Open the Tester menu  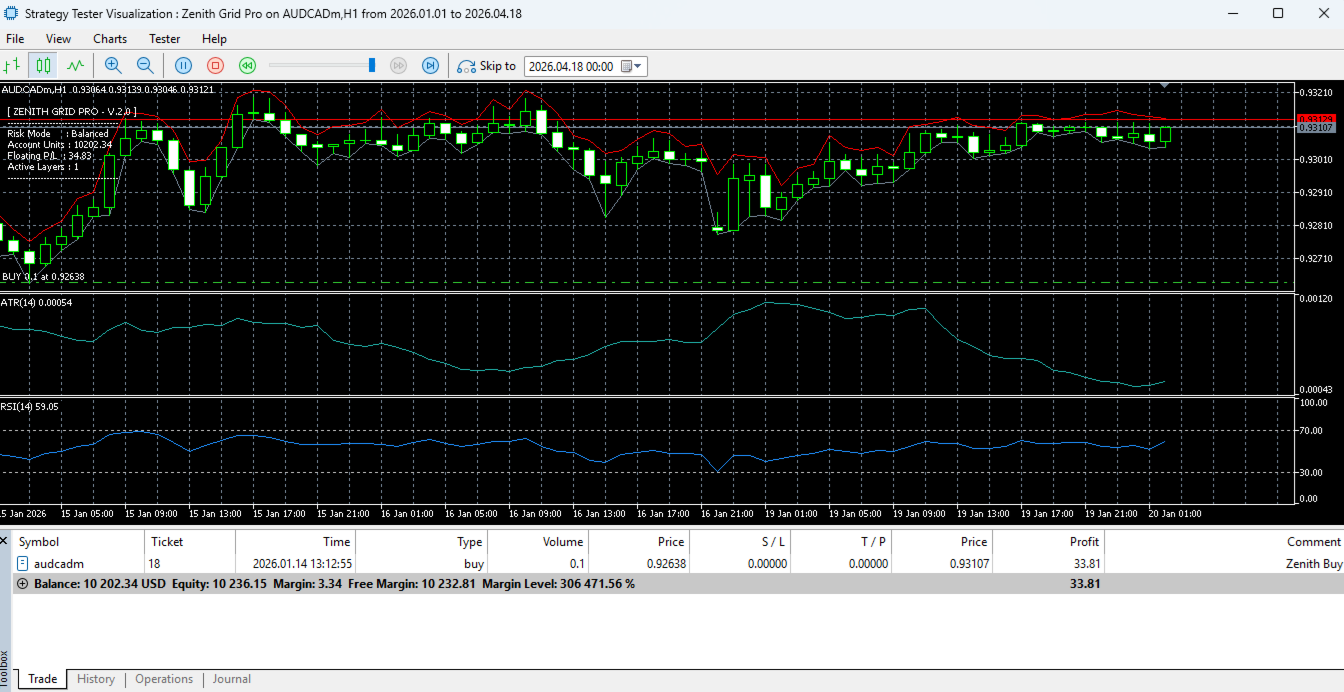pyautogui.click(x=164, y=39)
